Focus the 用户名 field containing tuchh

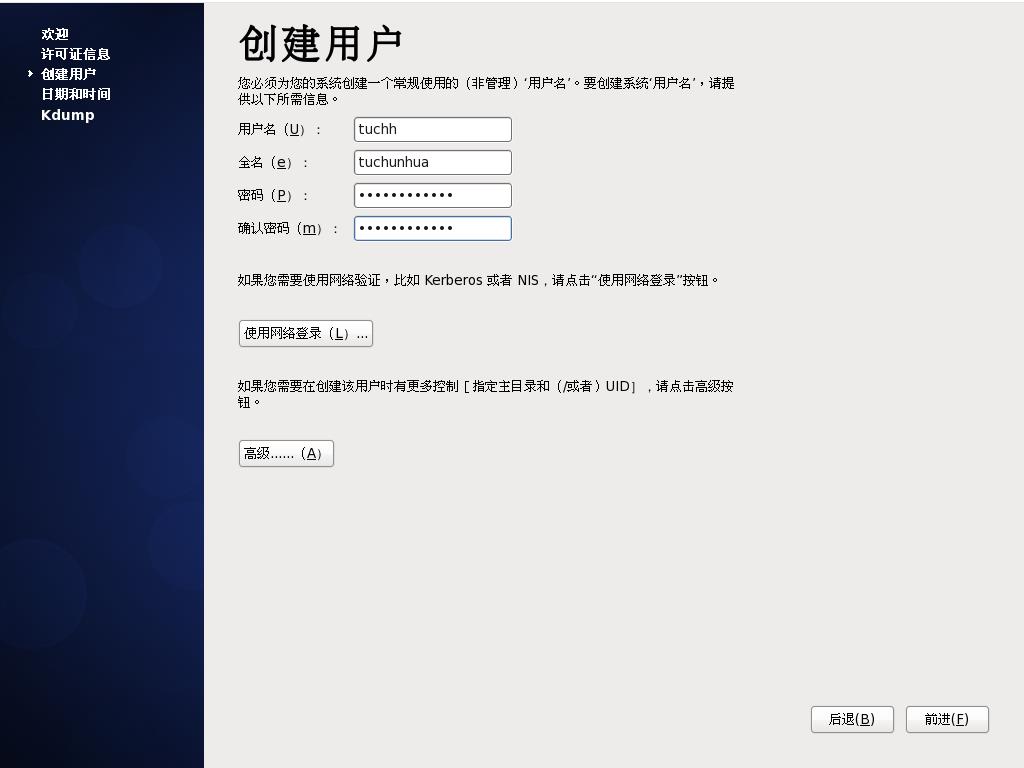pyautogui.click(x=432, y=129)
